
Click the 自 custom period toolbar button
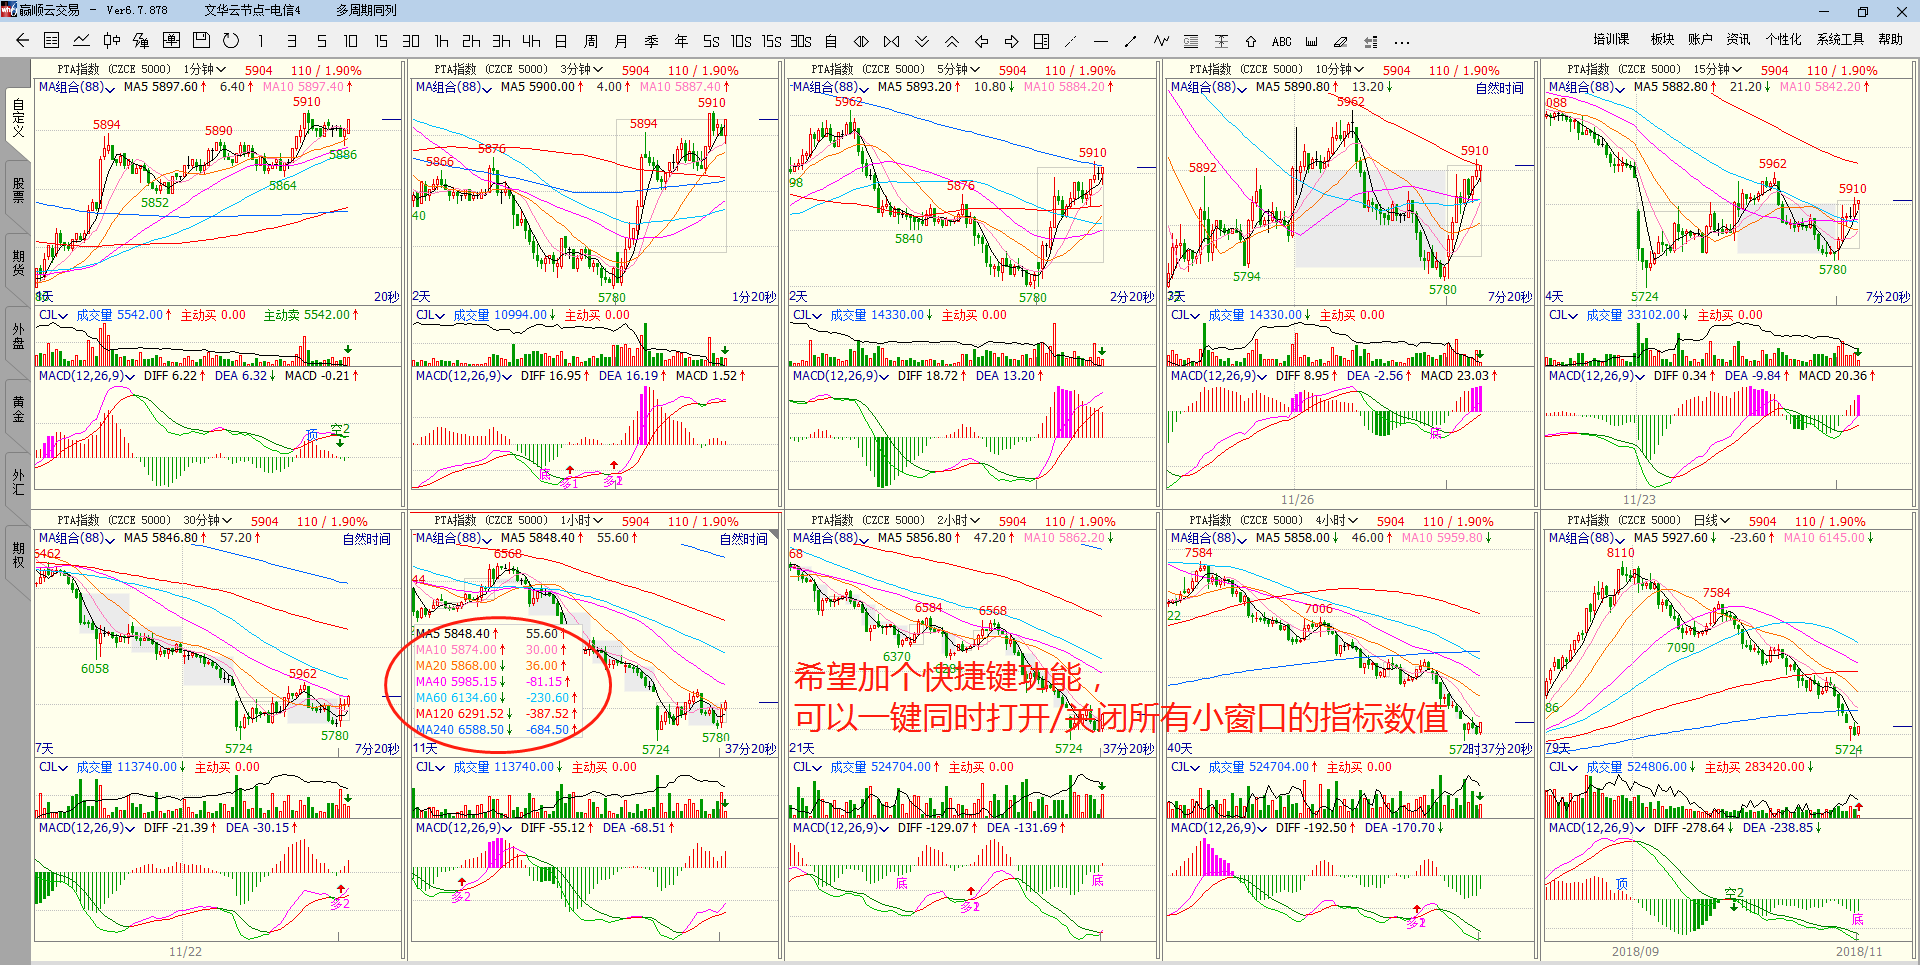[831, 41]
